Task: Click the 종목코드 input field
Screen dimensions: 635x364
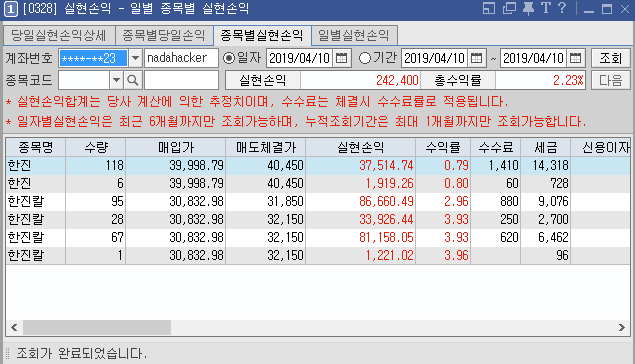Action: point(84,80)
